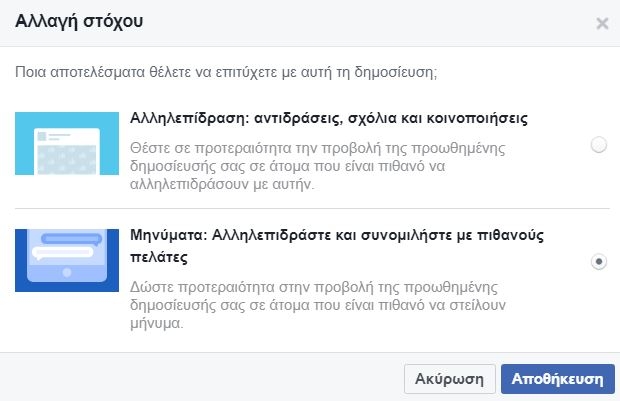Viewport: 620px width, 401px height.
Task: Close the Αλλαγή στόχου dialog
Action: click(602, 23)
